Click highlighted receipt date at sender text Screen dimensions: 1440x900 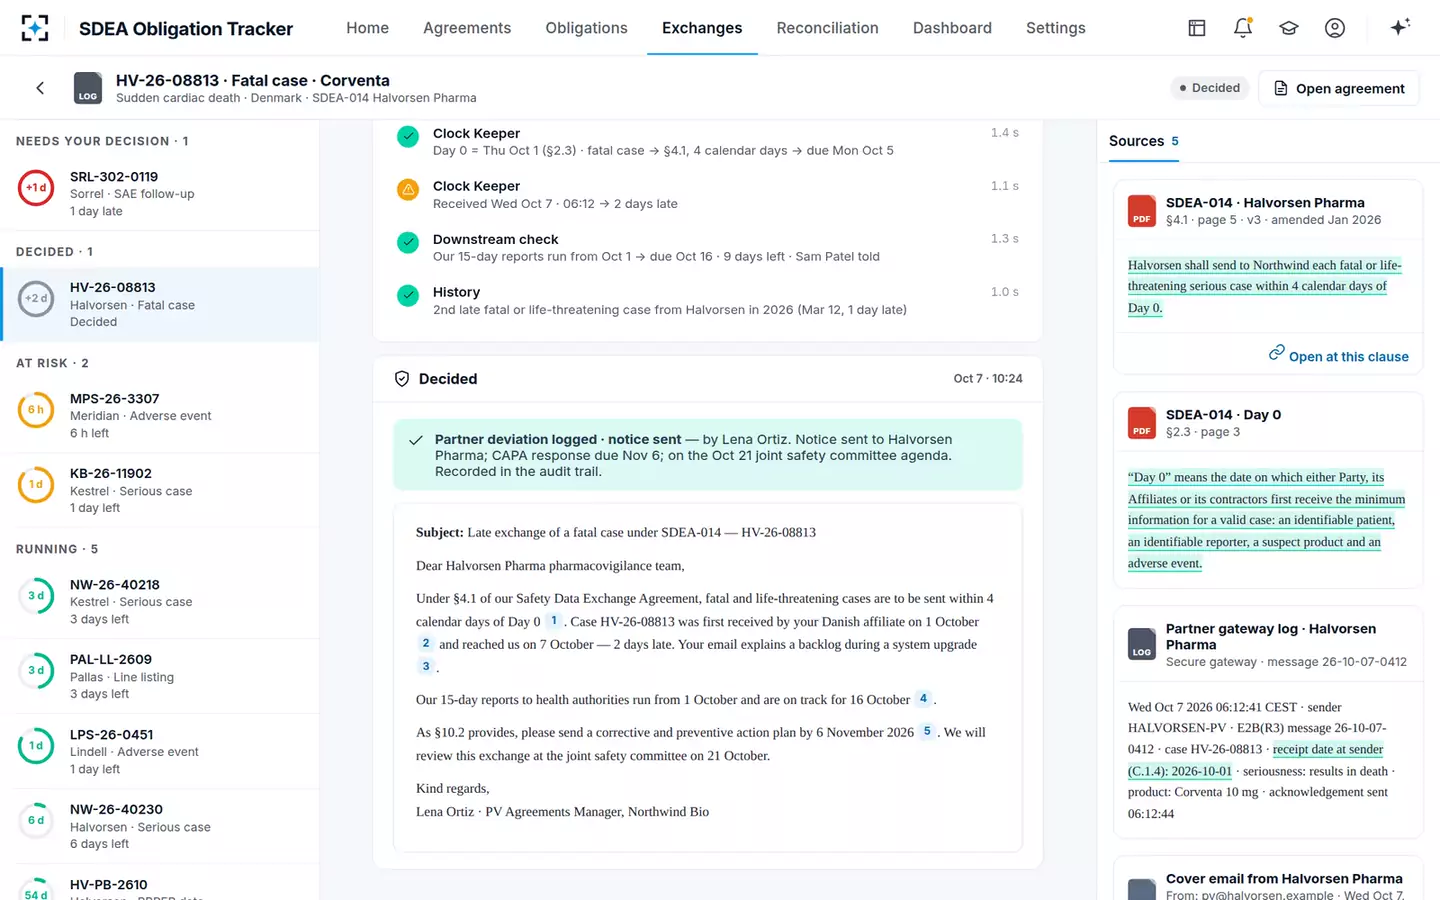pos(1256,760)
